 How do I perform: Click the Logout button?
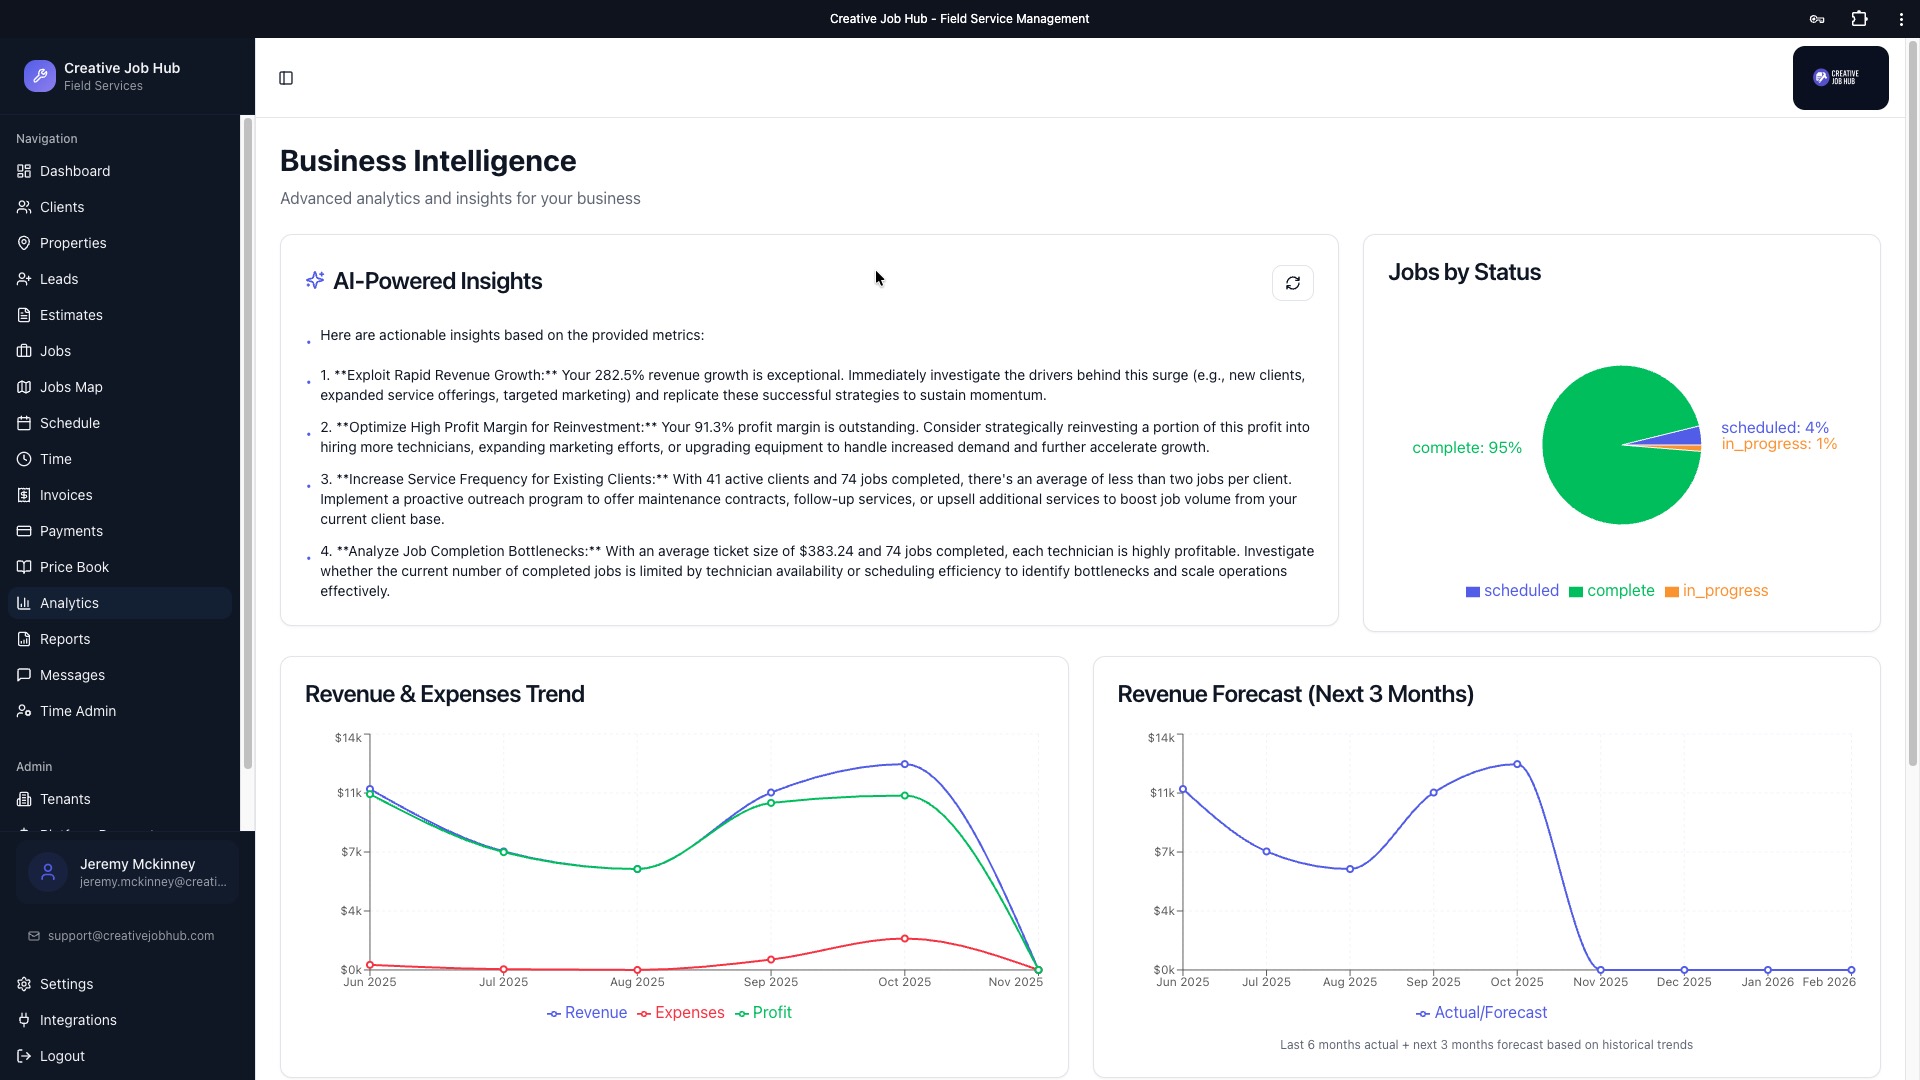tap(62, 1055)
